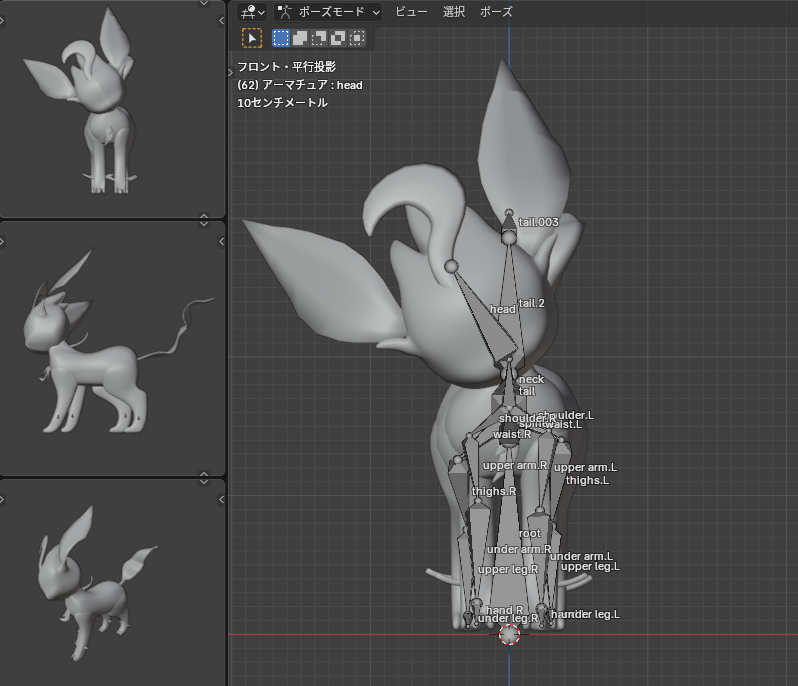Choose the 'subtract selection' mode icon

(319, 38)
